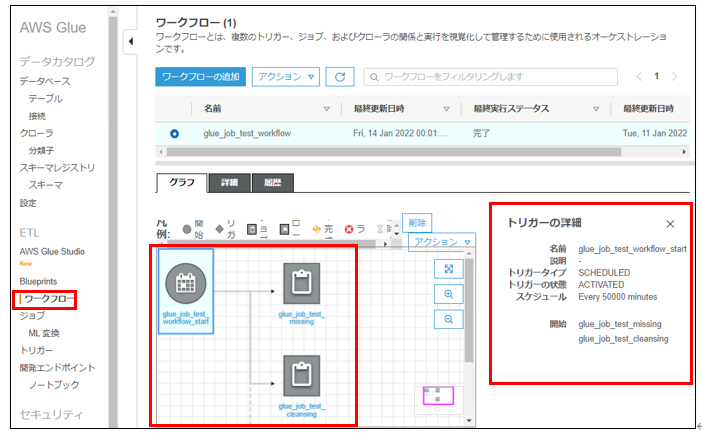Open テーブル in the sidebar
702x433 pixels.
(x=45, y=99)
